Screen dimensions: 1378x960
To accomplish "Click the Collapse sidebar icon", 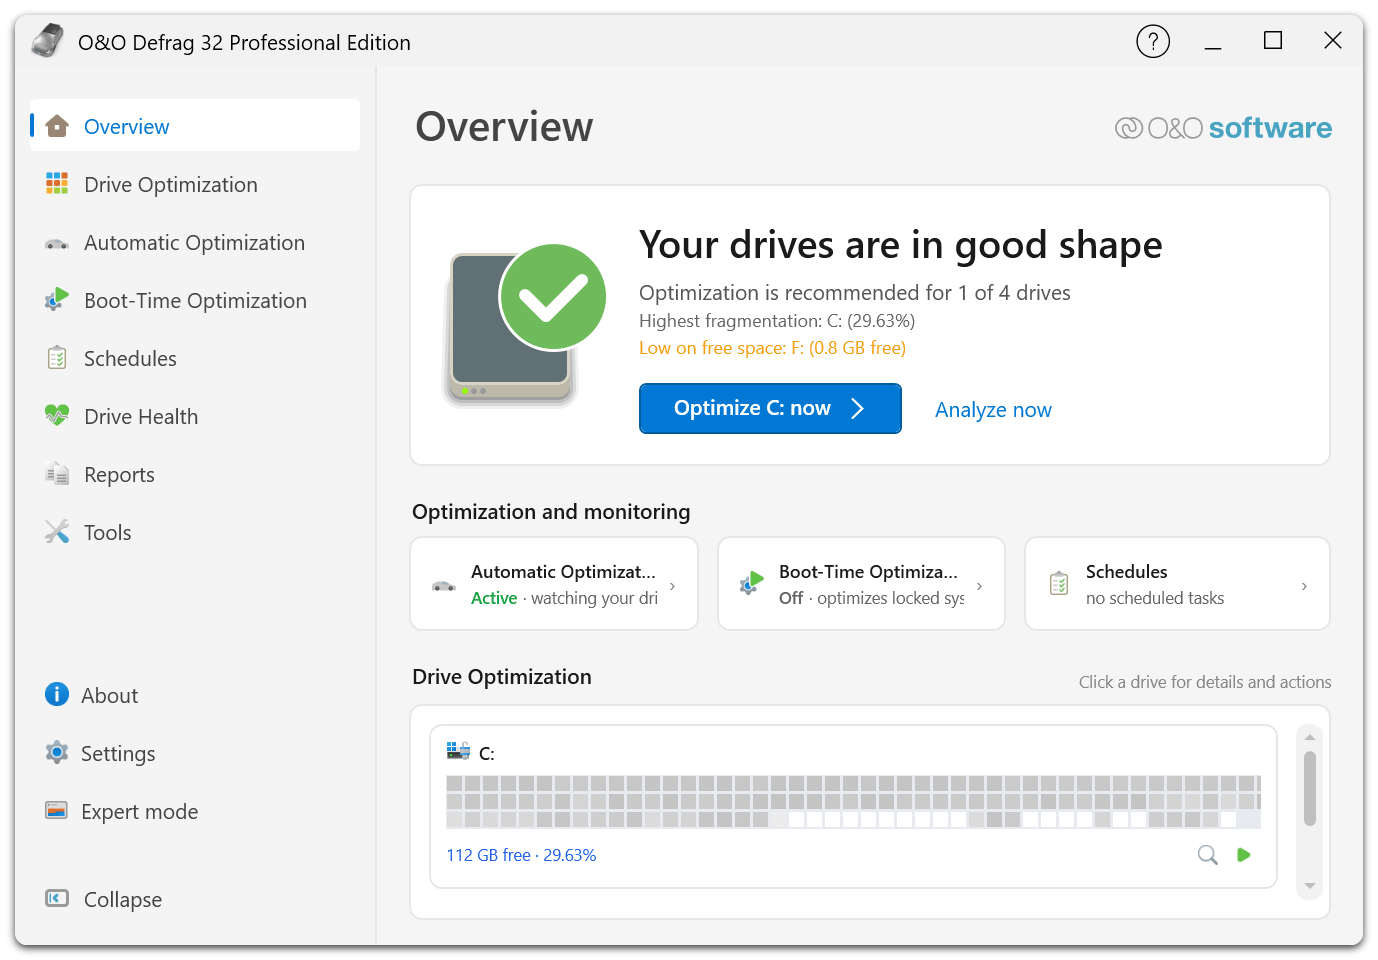I will click(x=57, y=898).
